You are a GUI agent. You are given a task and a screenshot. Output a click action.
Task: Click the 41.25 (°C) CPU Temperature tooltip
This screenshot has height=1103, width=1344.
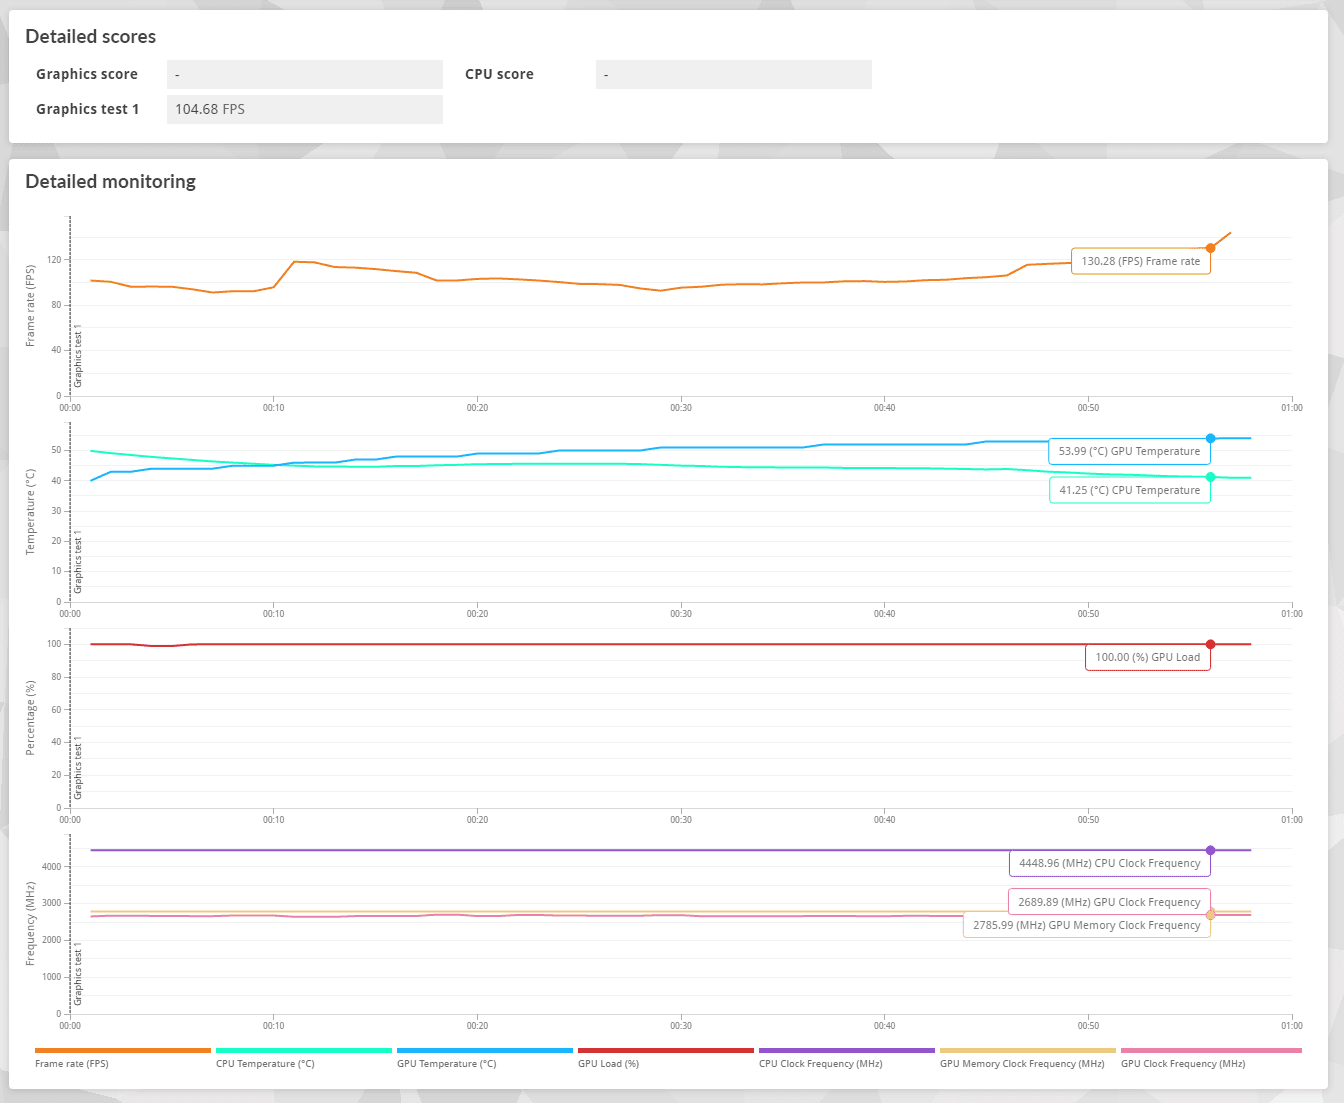coord(1129,490)
